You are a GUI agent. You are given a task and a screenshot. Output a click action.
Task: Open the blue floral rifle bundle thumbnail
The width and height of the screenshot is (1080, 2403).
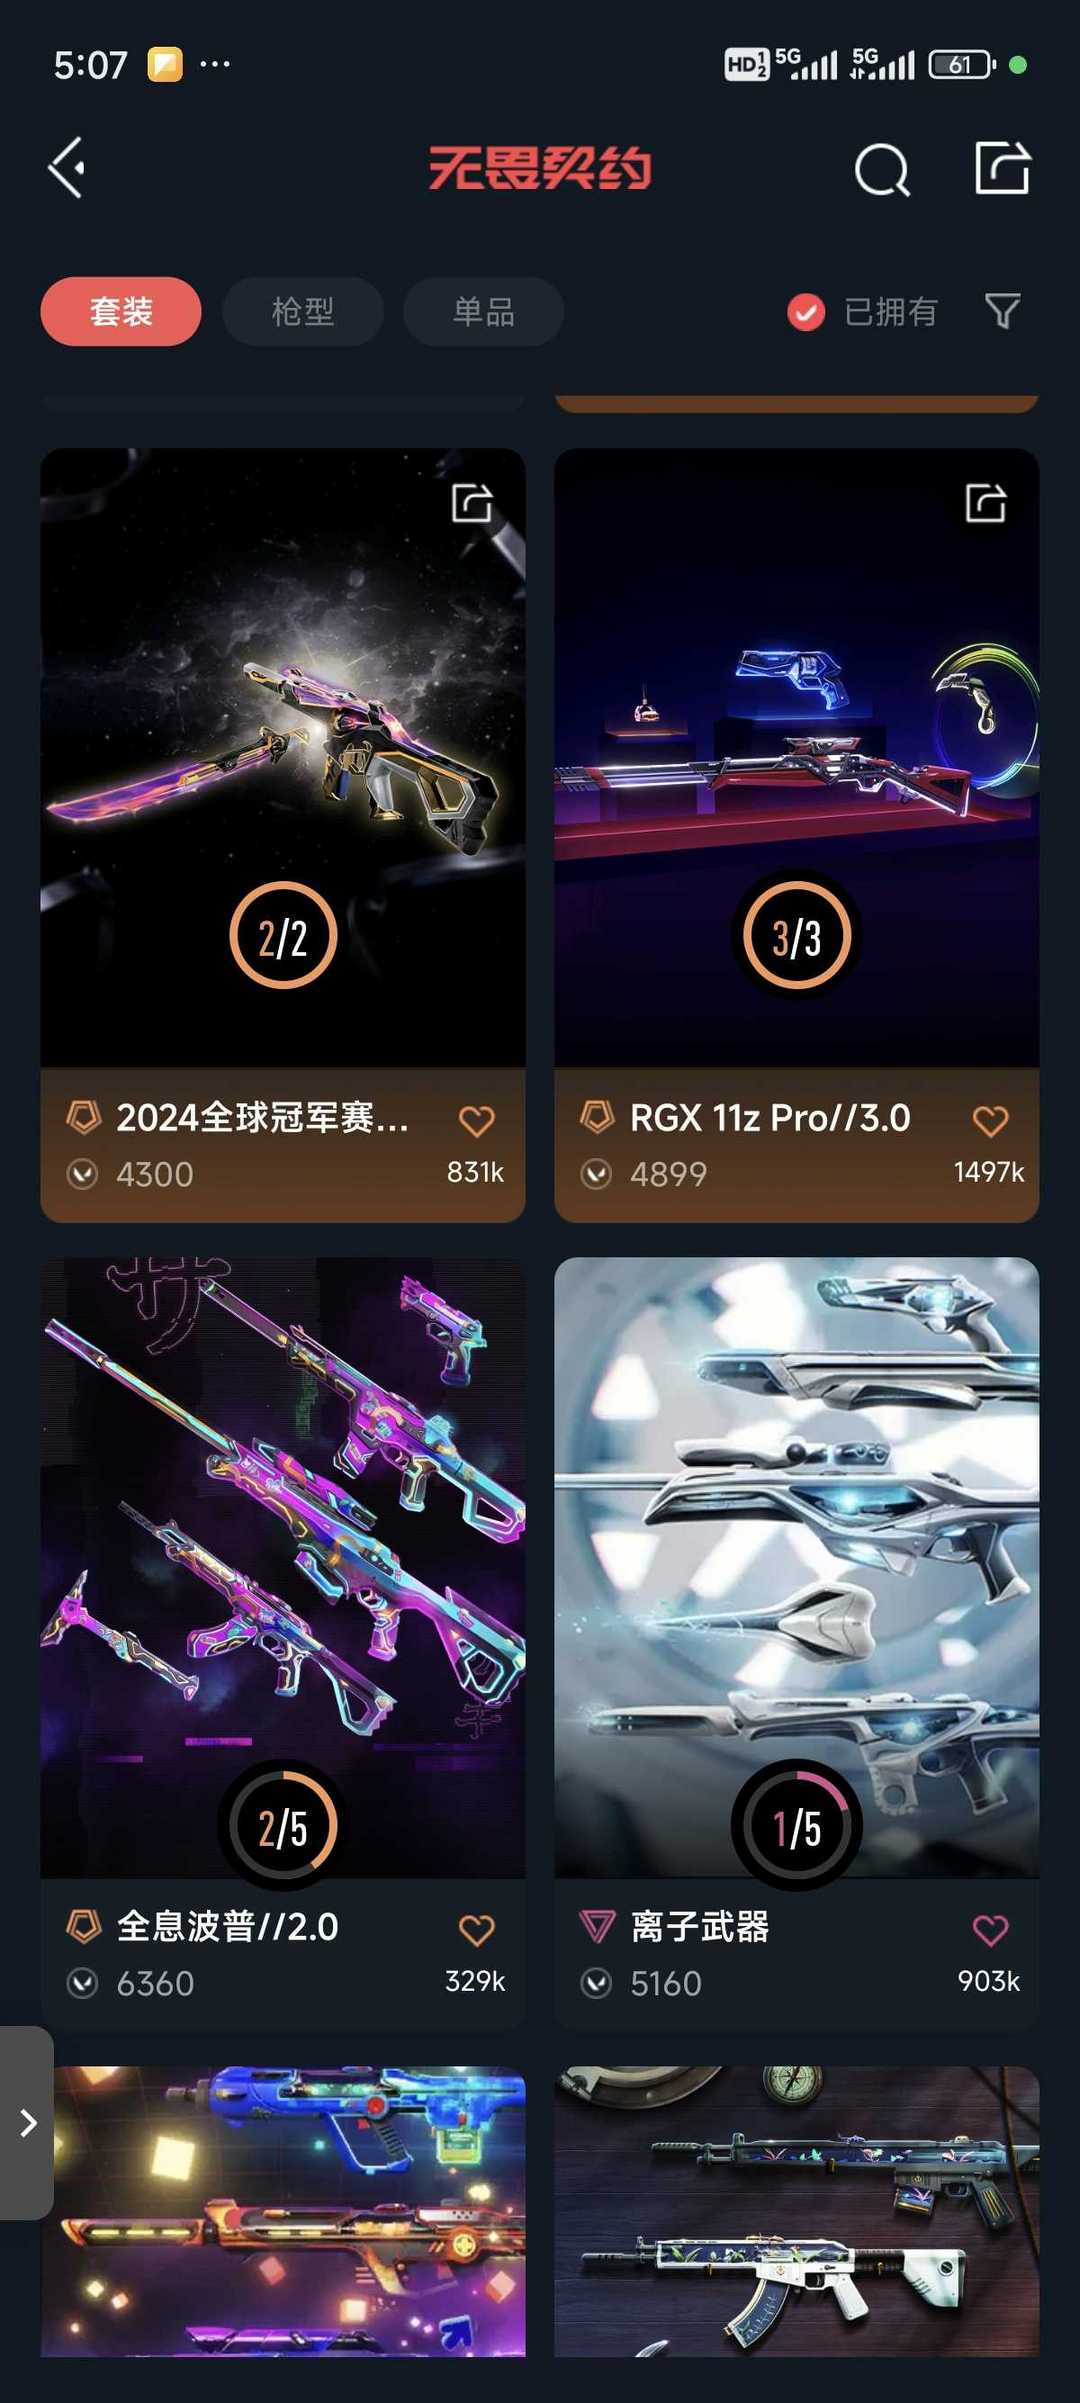(x=797, y=2211)
